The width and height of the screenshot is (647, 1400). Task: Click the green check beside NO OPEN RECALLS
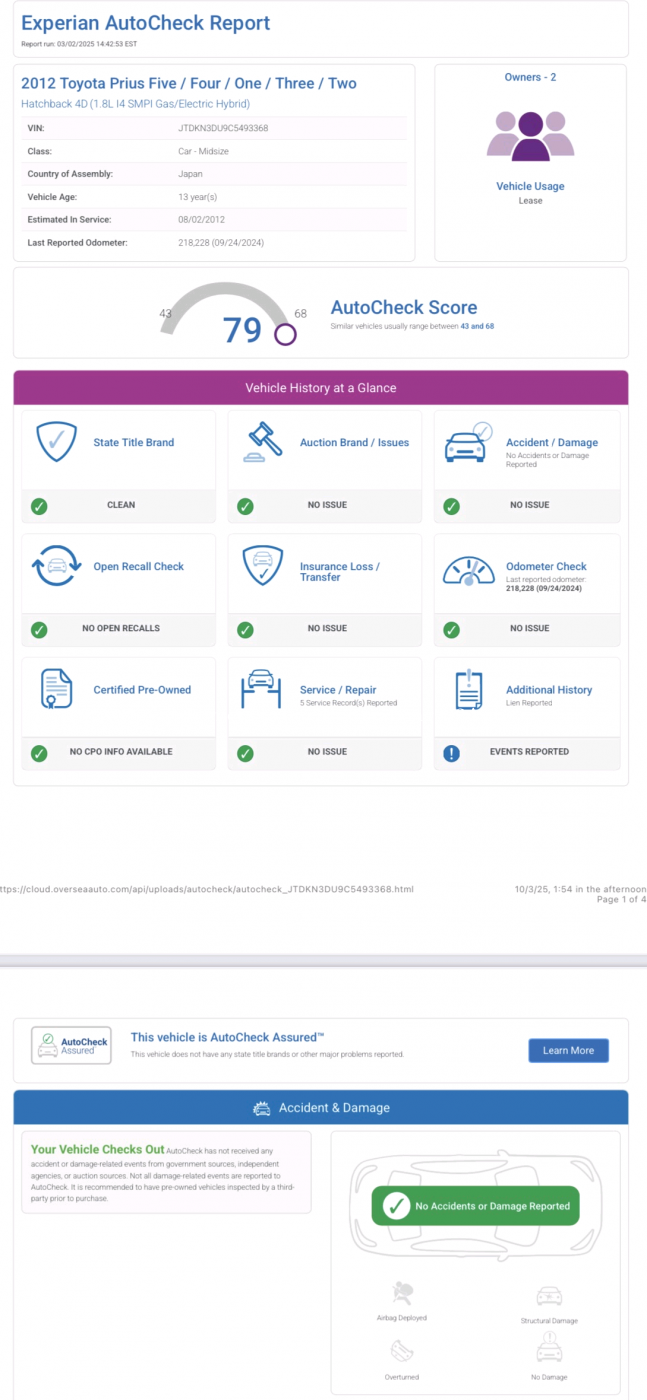coord(39,630)
